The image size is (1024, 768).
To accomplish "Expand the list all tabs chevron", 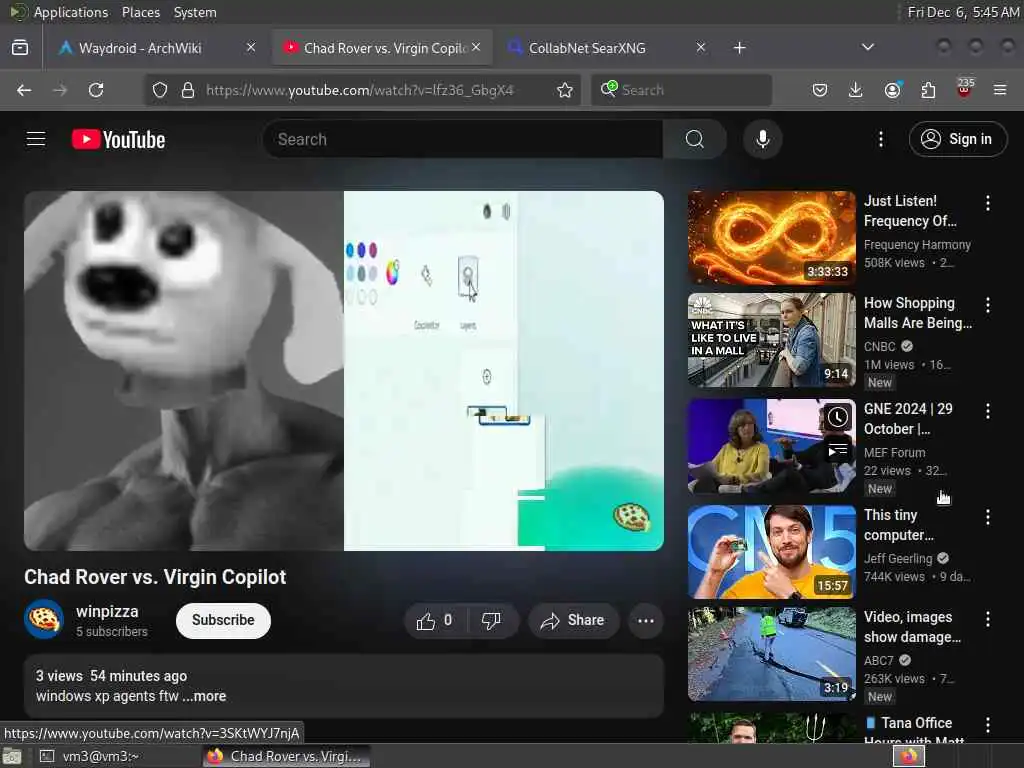I will pos(867,47).
